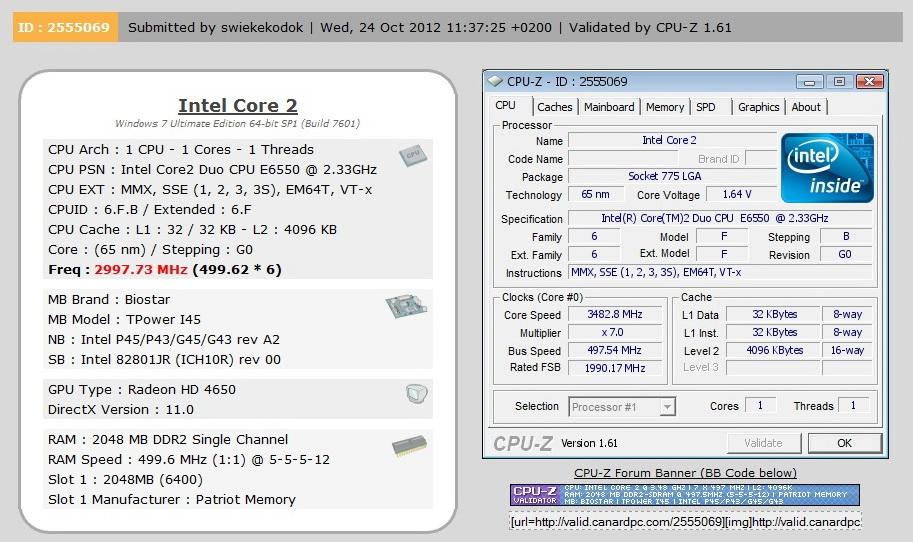Open the About tab
Viewport: 913px width, 542px height.
806,107
